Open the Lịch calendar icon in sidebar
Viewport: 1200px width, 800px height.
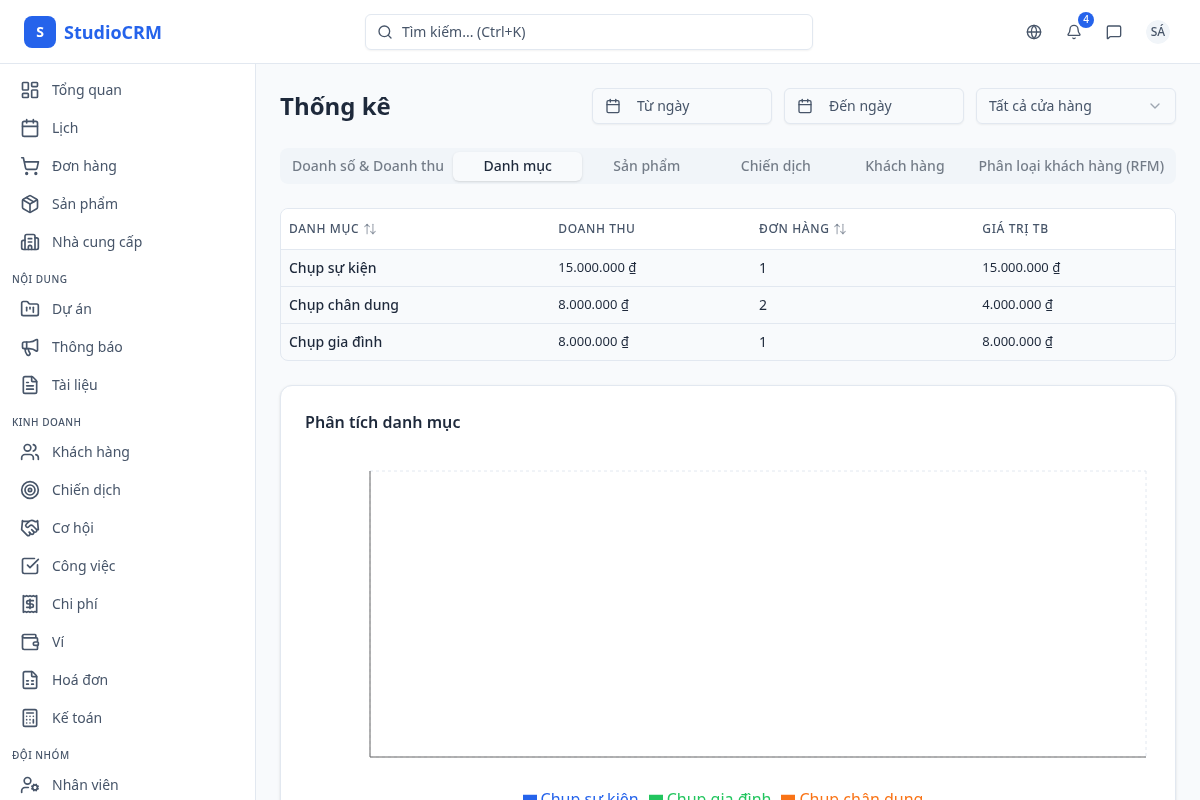[x=30, y=128]
